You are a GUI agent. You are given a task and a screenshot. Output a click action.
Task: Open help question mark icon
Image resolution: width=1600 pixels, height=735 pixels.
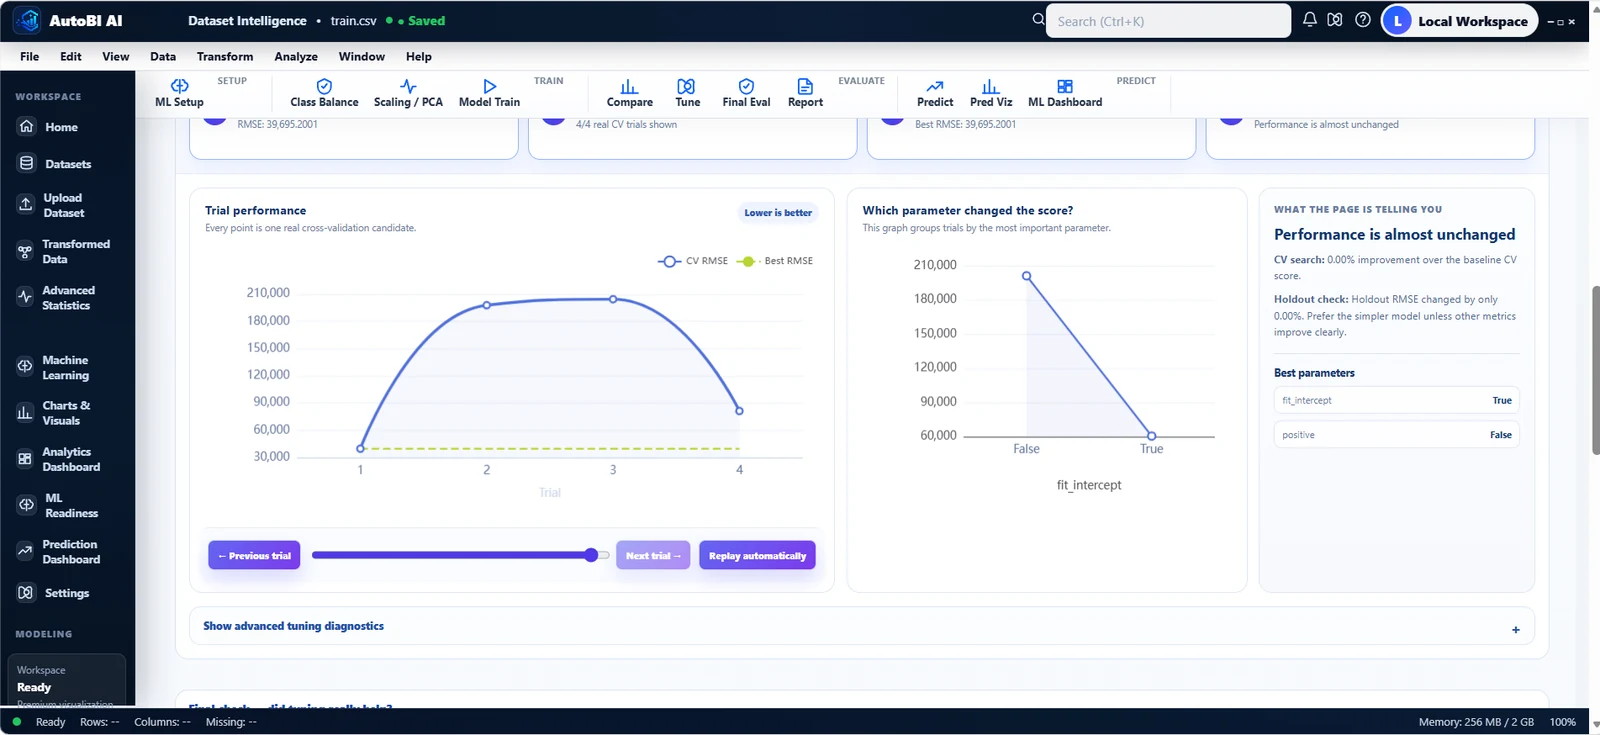pyautogui.click(x=1363, y=20)
